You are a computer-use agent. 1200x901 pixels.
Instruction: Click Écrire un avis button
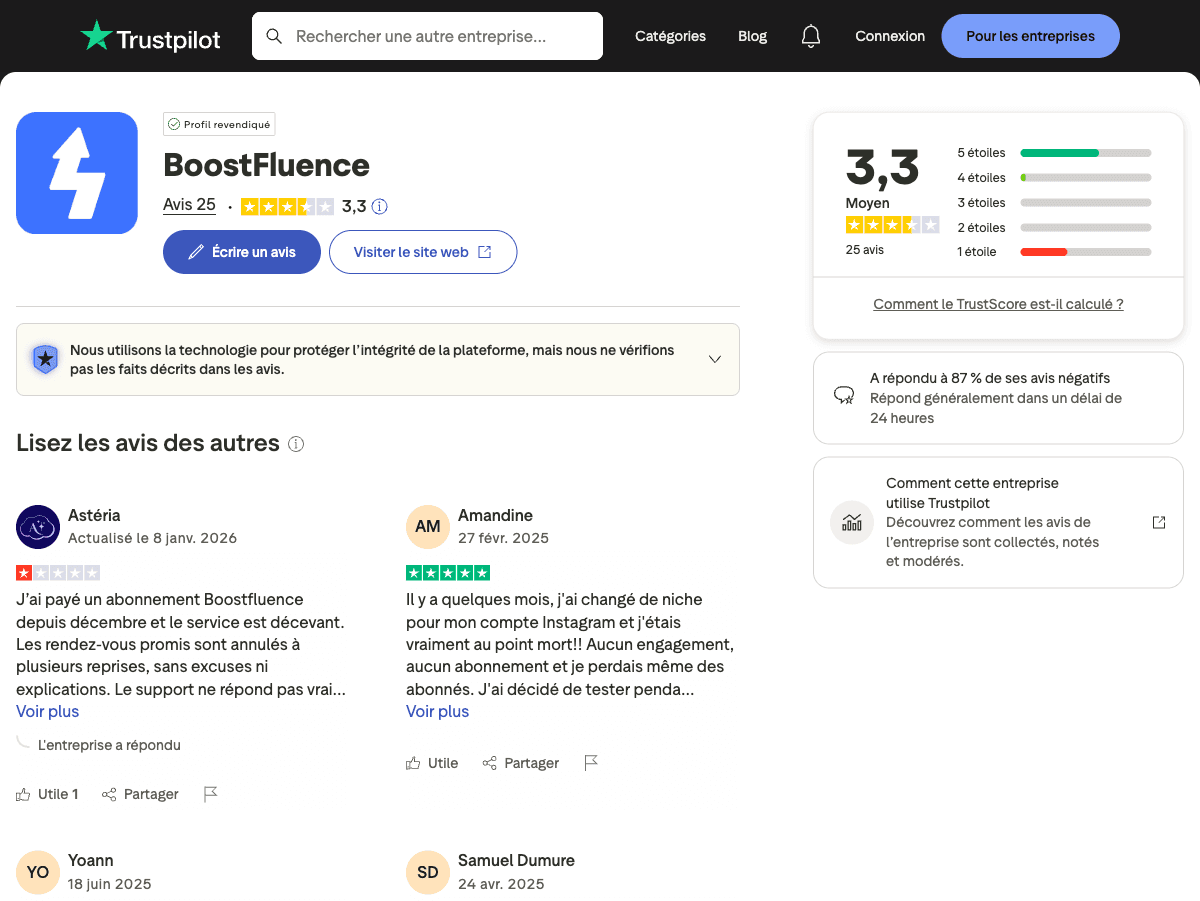click(x=242, y=252)
